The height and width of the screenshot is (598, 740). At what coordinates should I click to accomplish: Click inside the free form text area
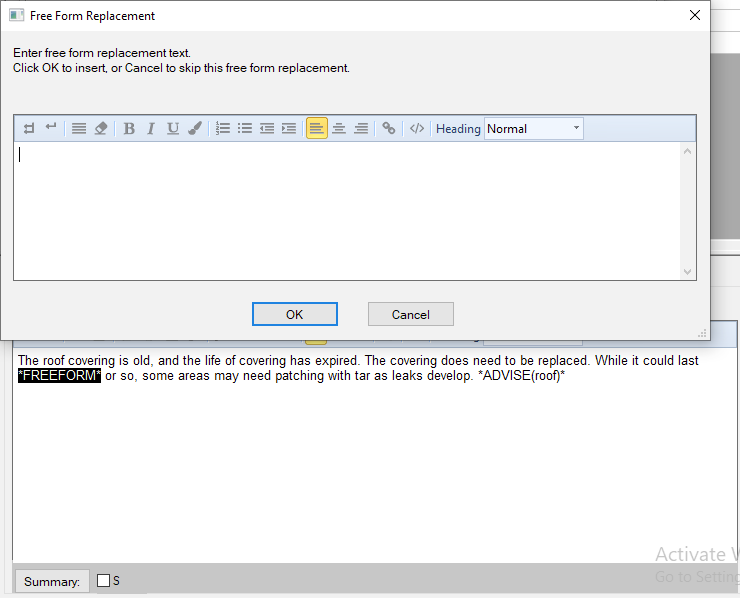pyautogui.click(x=347, y=210)
